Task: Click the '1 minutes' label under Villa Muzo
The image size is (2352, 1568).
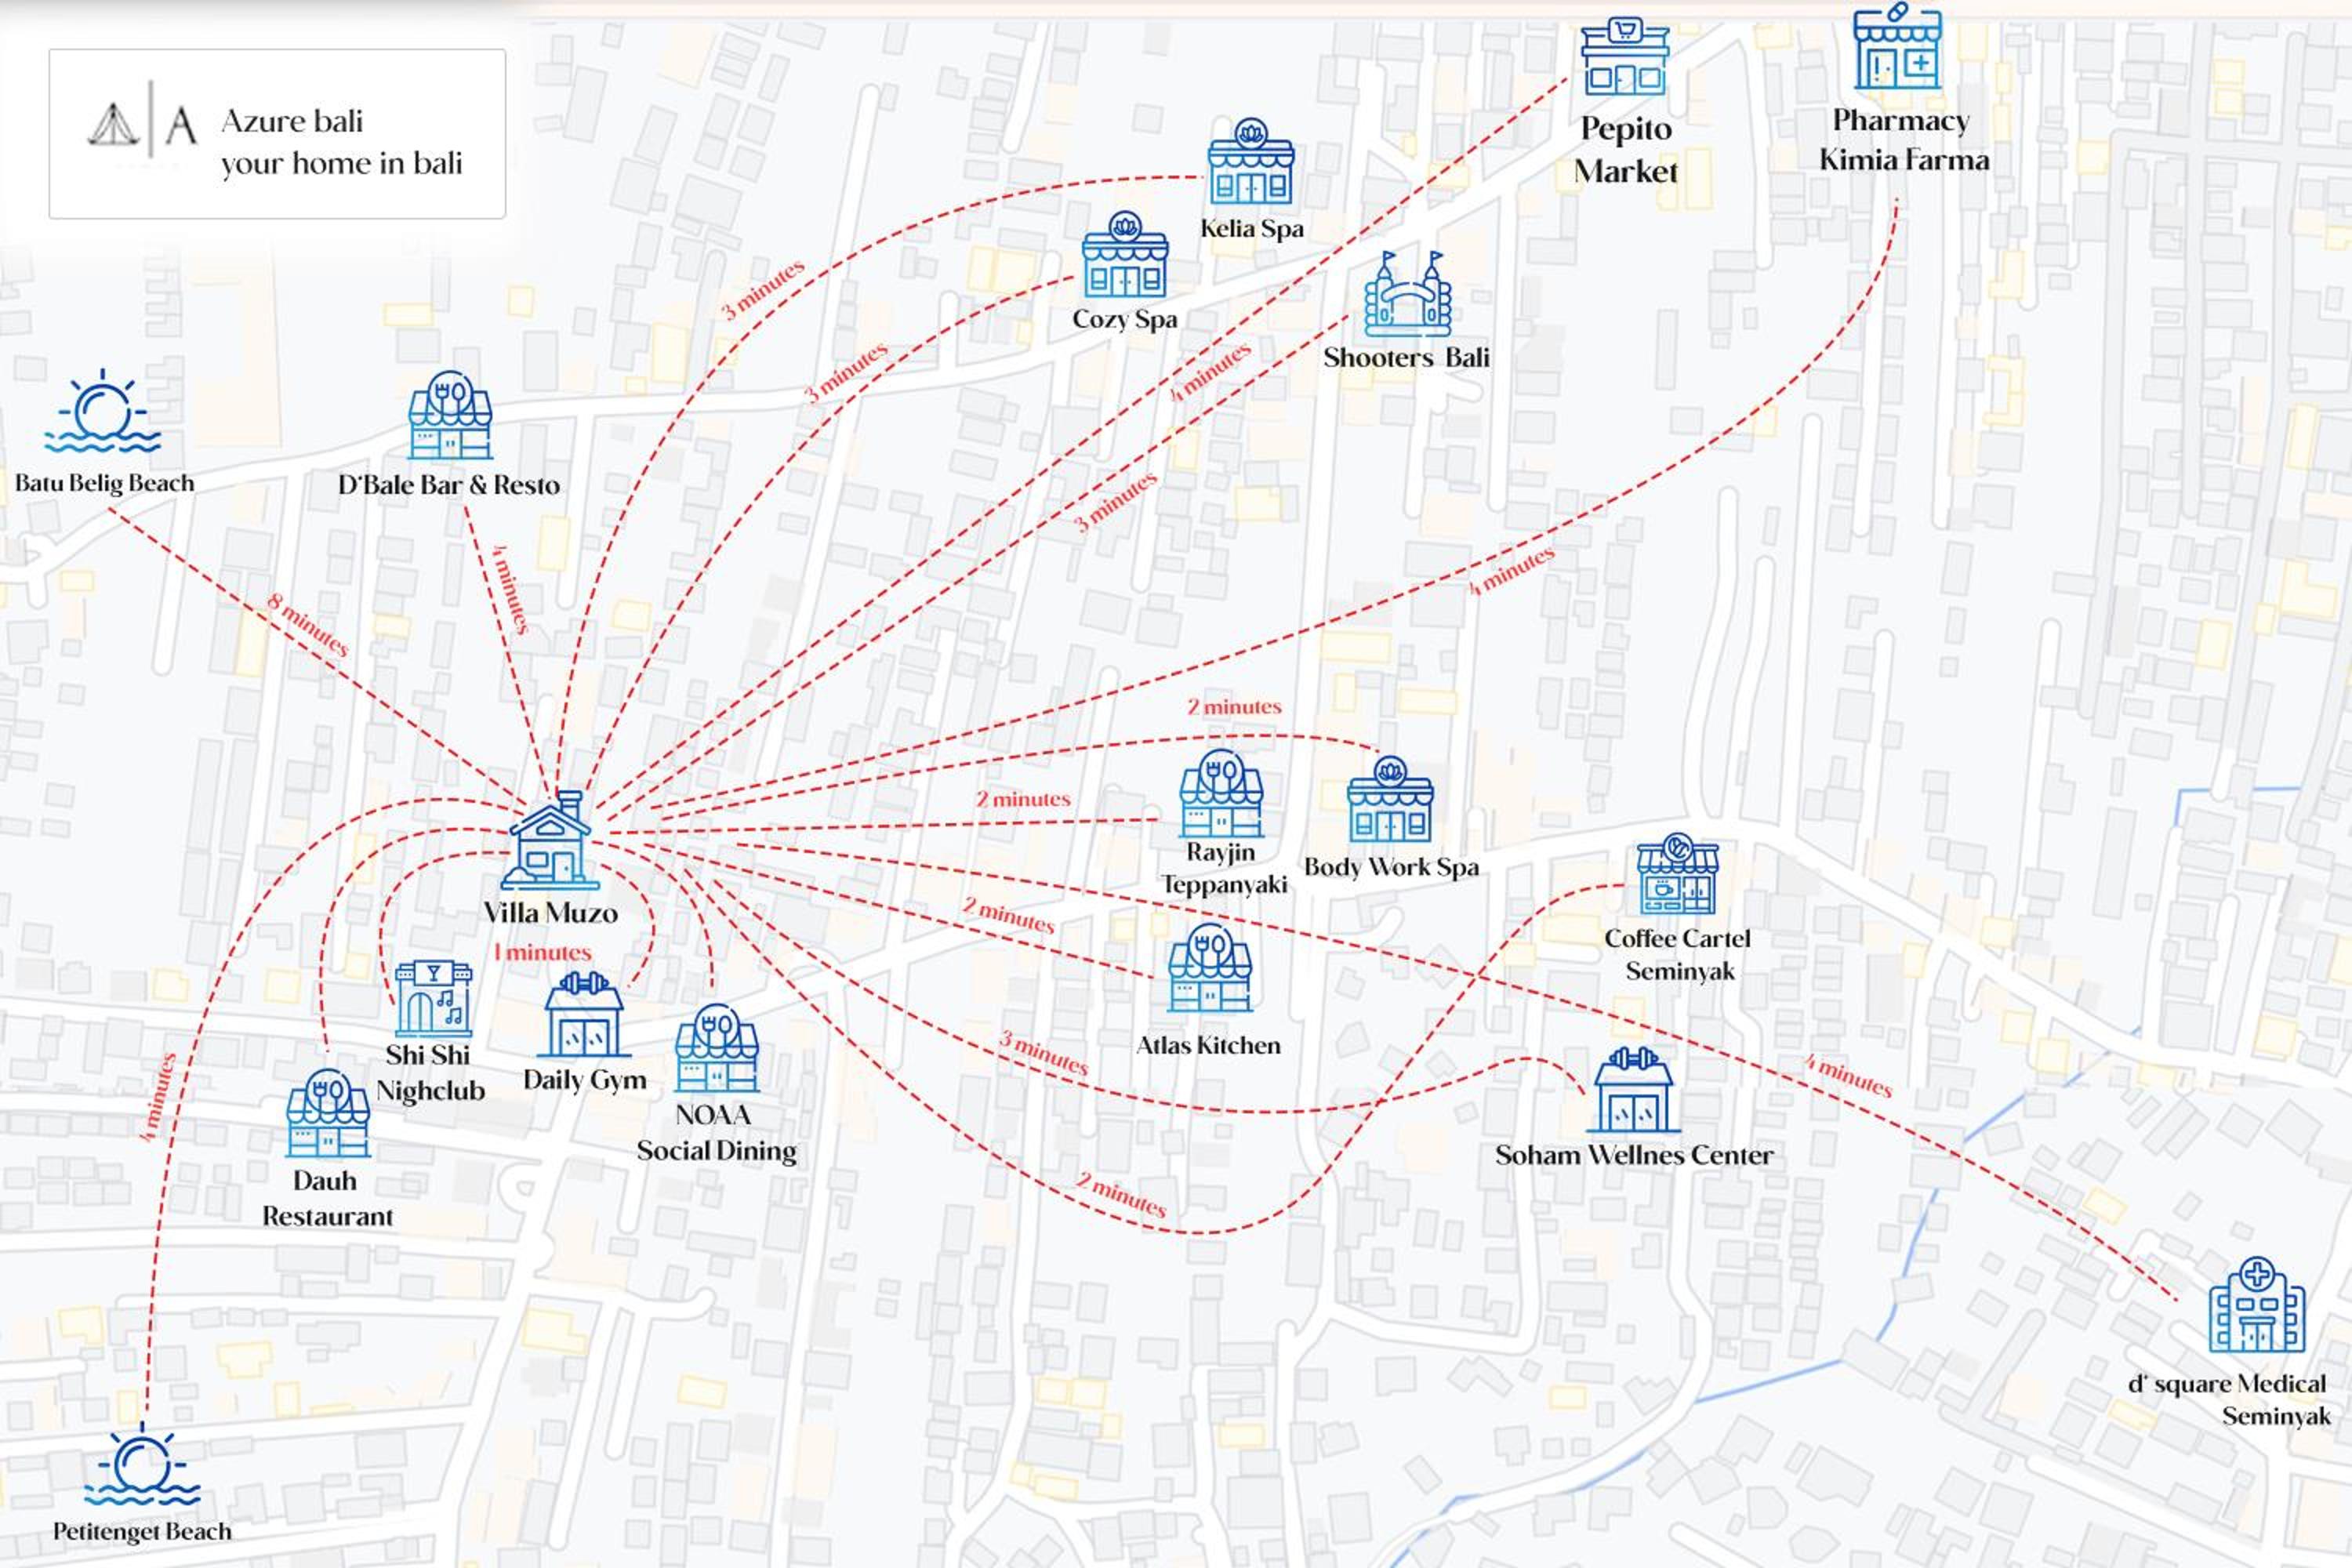Action: point(542,952)
